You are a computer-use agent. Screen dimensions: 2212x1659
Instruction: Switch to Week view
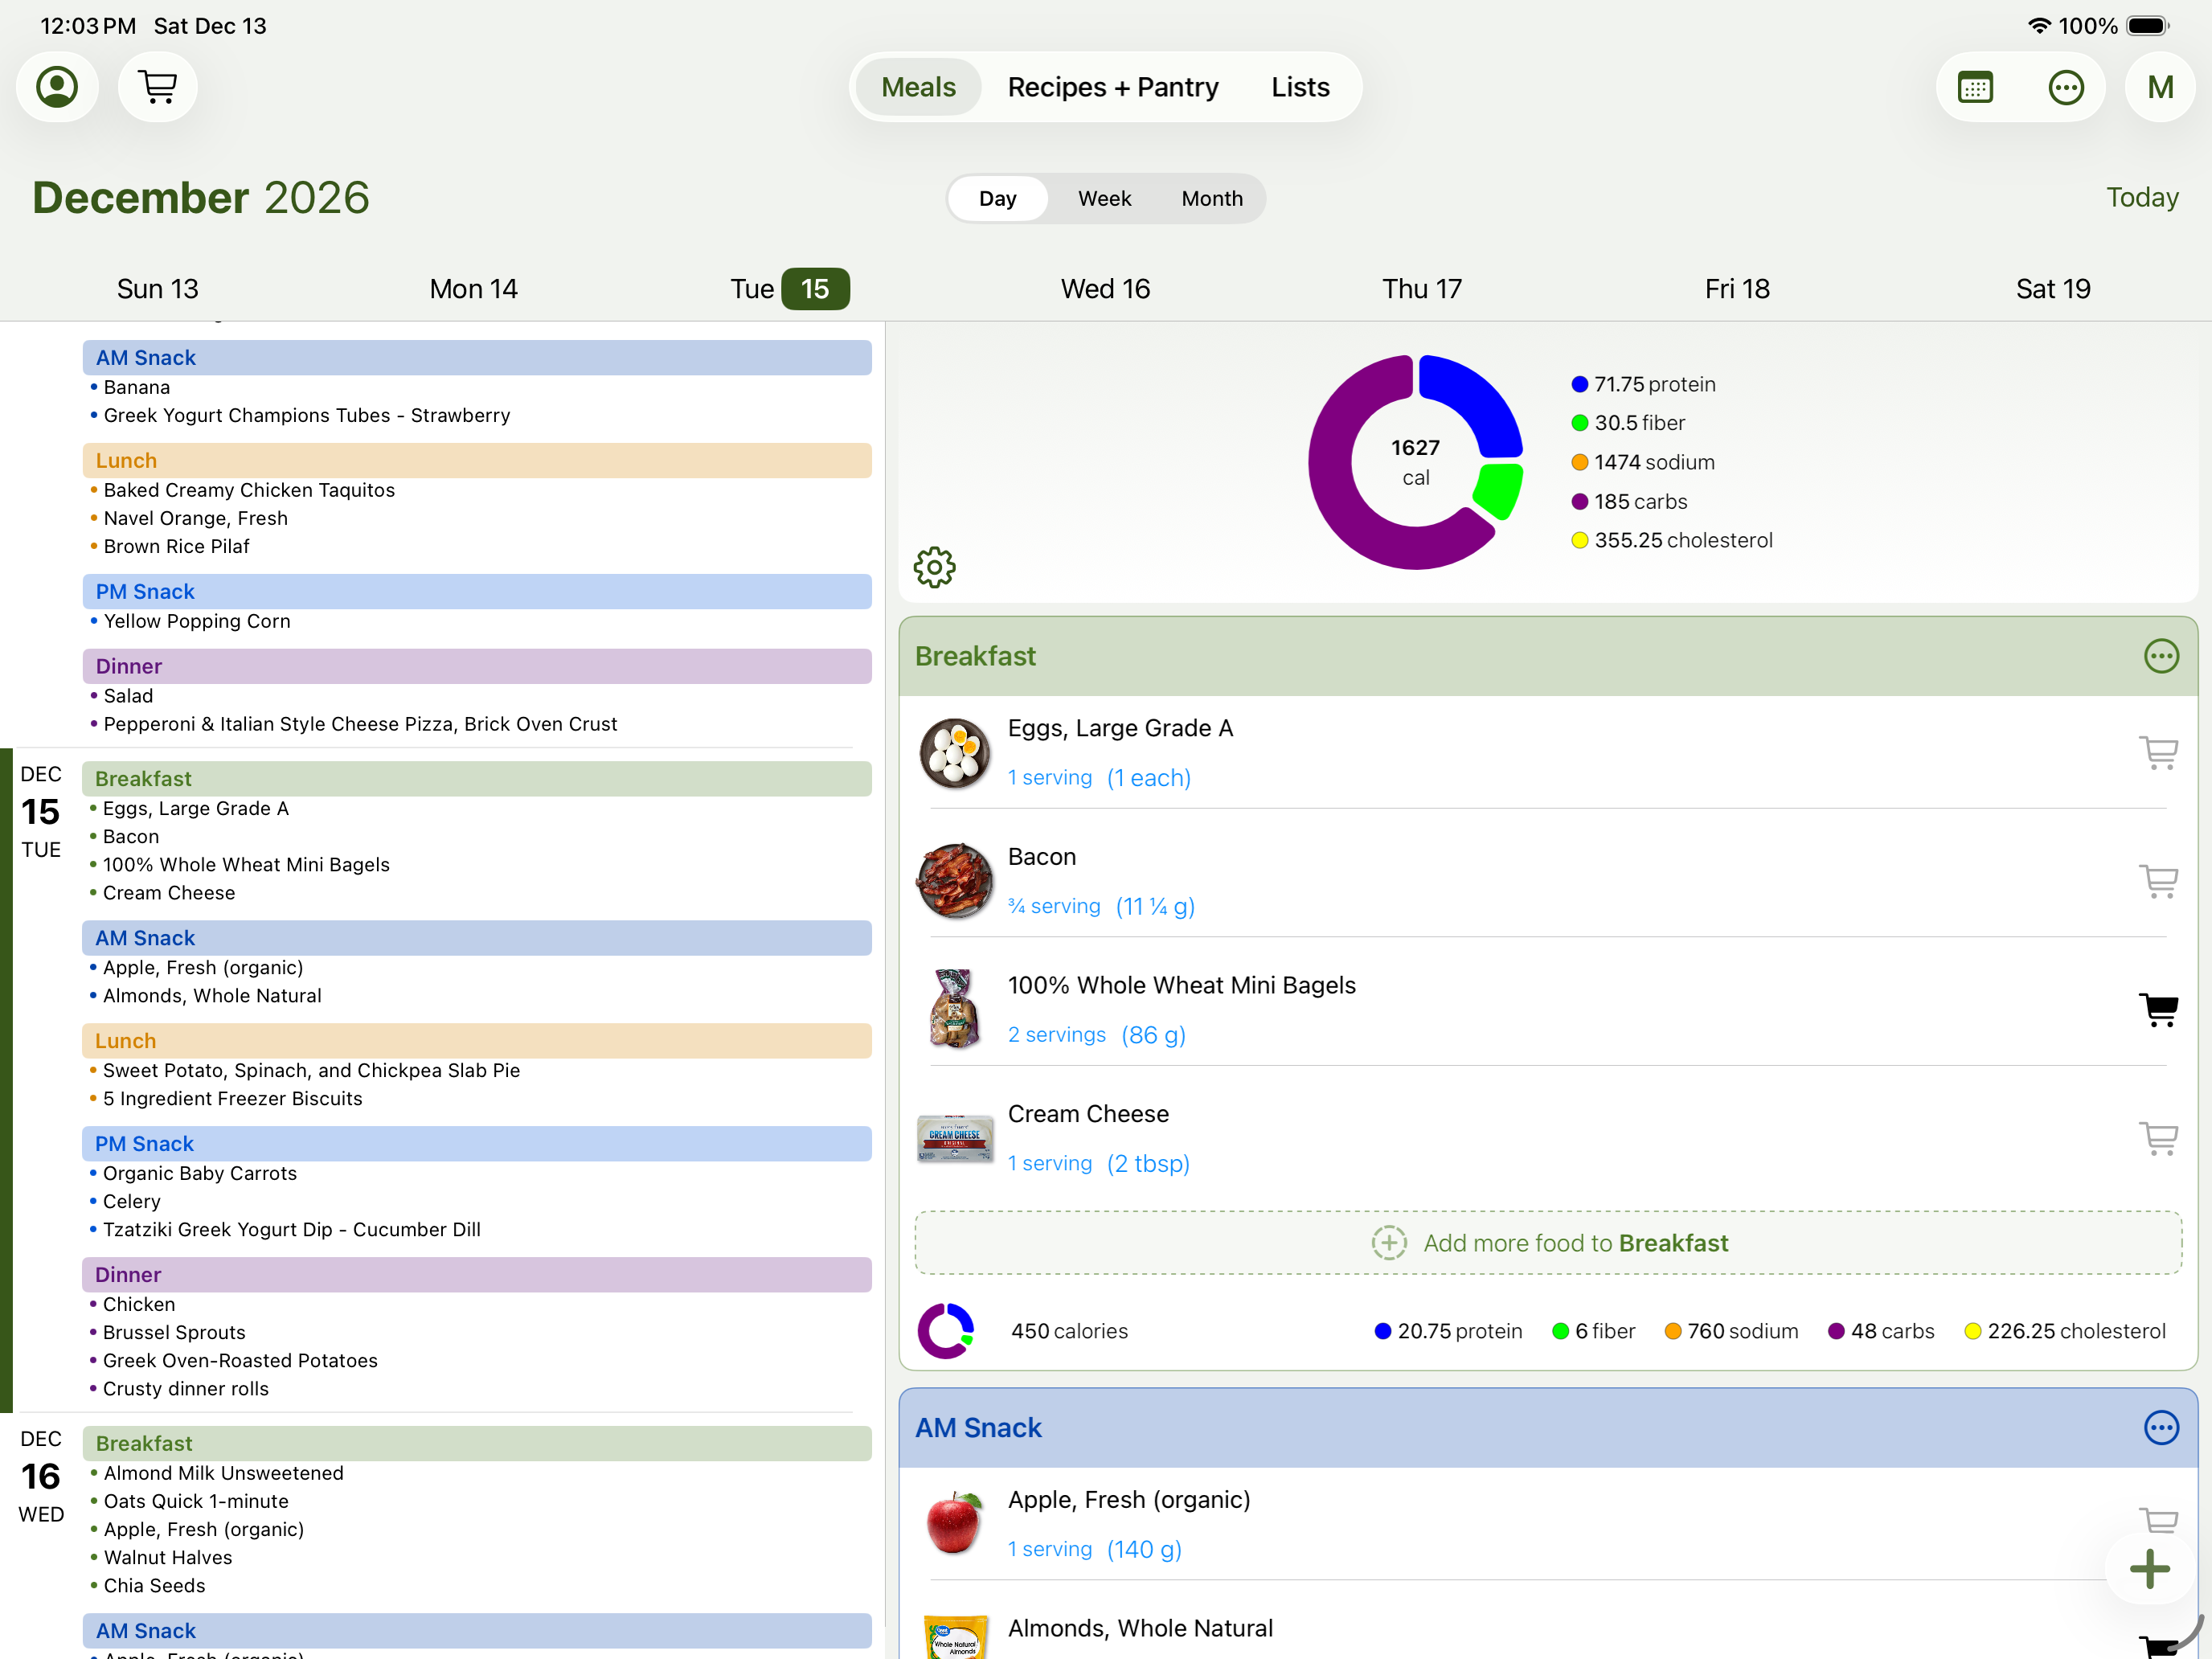[x=1105, y=198]
